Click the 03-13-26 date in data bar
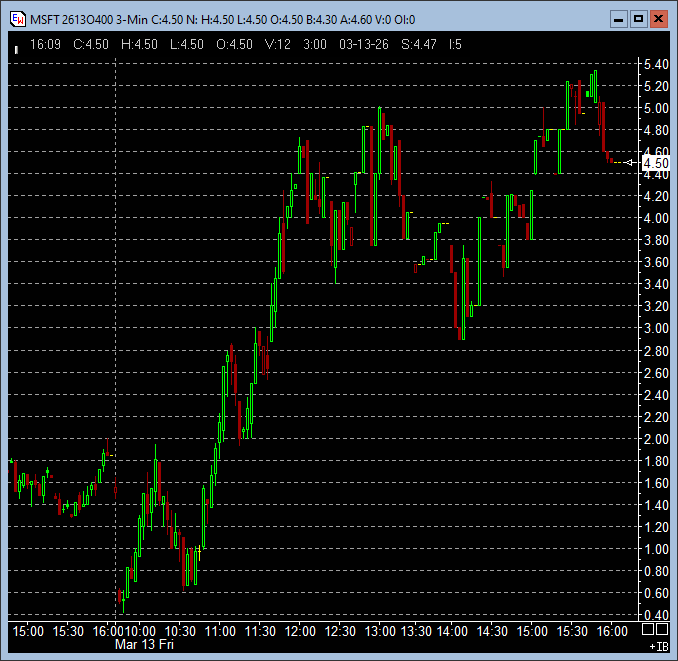The height and width of the screenshot is (661, 678). click(364, 44)
